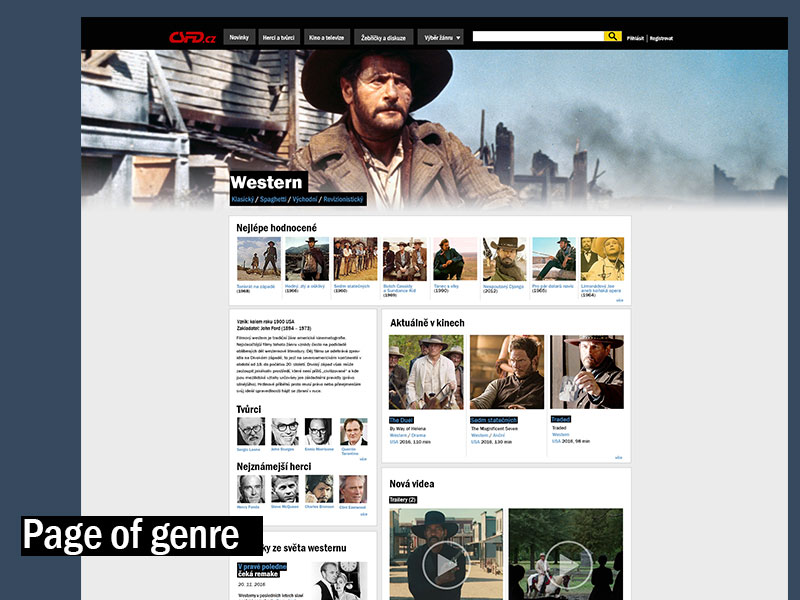Click the Registrovat link
The width and height of the screenshot is (800, 600).
coord(661,38)
